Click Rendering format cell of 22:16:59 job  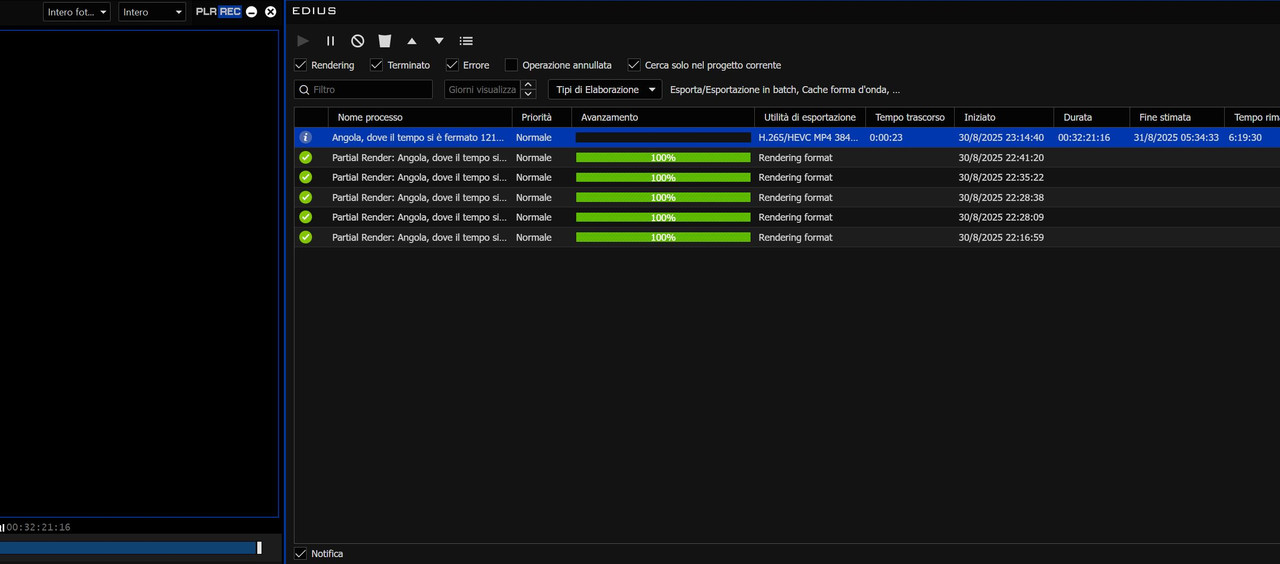pyautogui.click(x=795, y=237)
